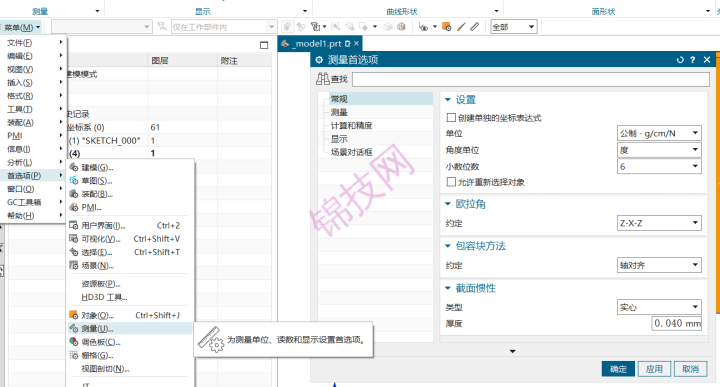Collapse the 设置 section
Viewport: 720px width, 387px height.
tap(448, 100)
